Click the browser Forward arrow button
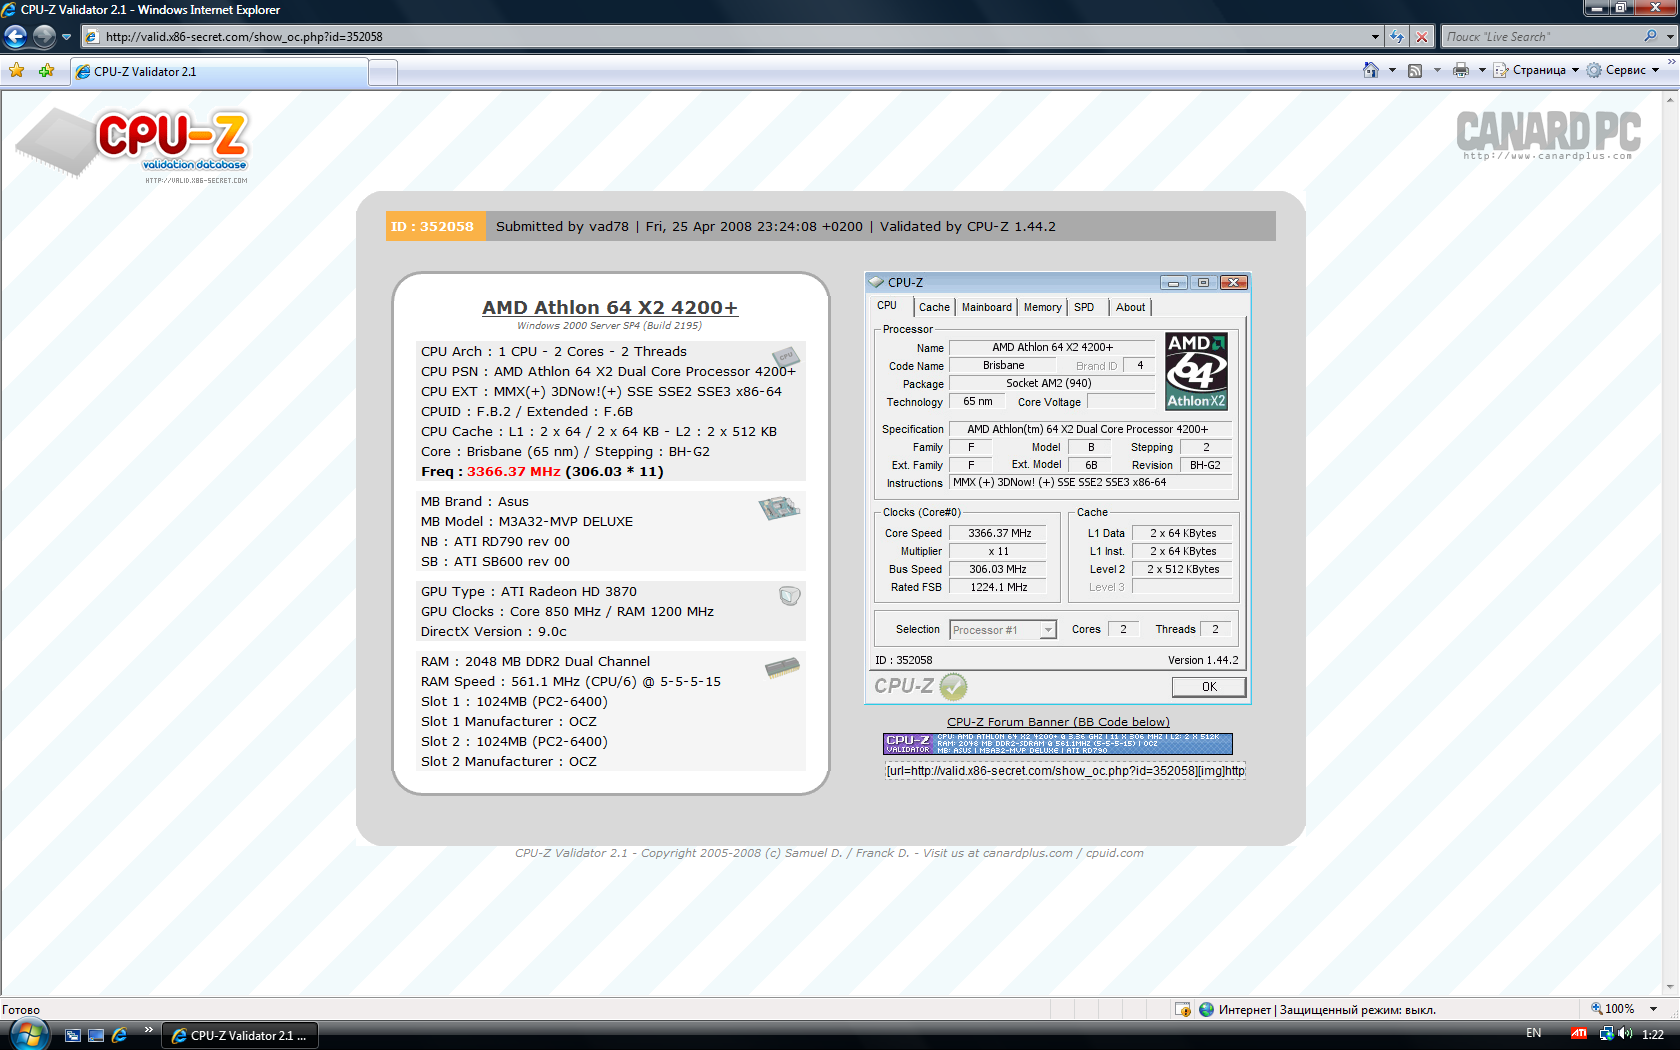The width and height of the screenshot is (1680, 1050). [44, 37]
